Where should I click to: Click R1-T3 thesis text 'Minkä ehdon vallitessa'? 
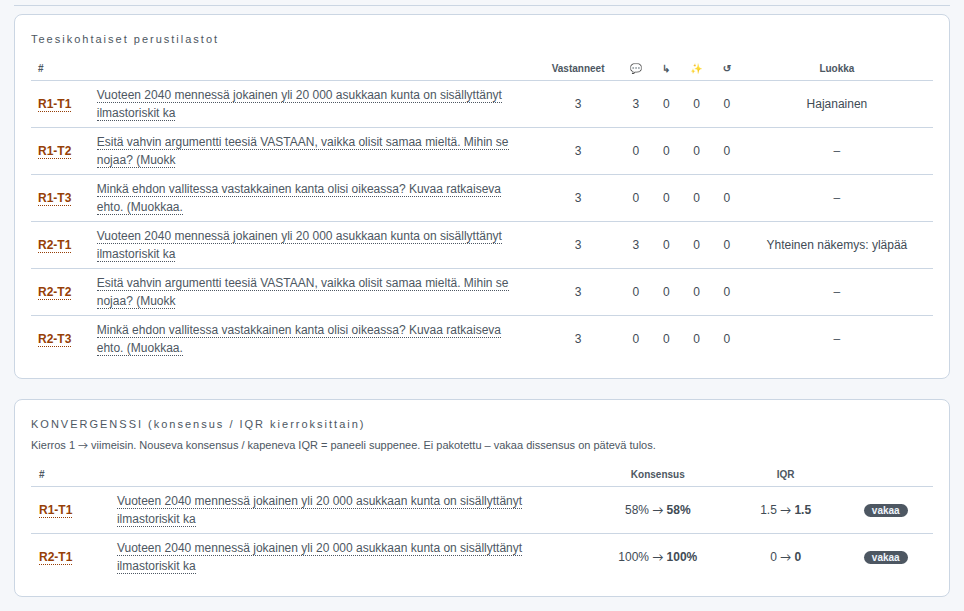point(299,198)
